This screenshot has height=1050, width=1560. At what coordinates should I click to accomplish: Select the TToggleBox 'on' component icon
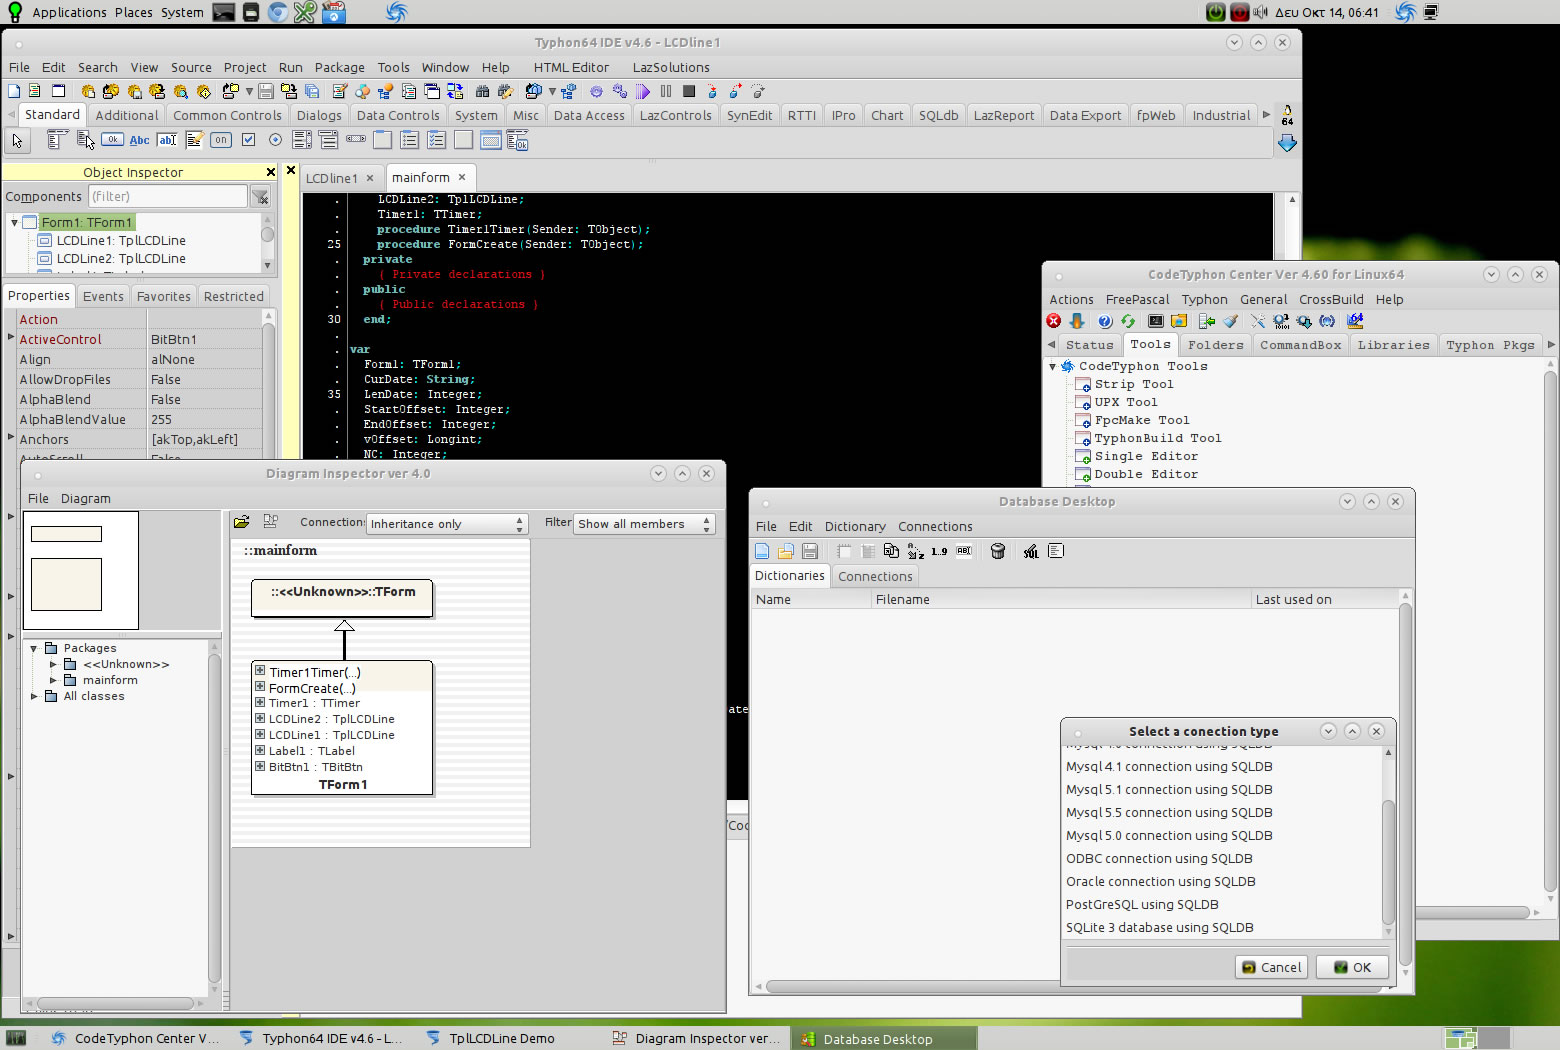tap(221, 140)
